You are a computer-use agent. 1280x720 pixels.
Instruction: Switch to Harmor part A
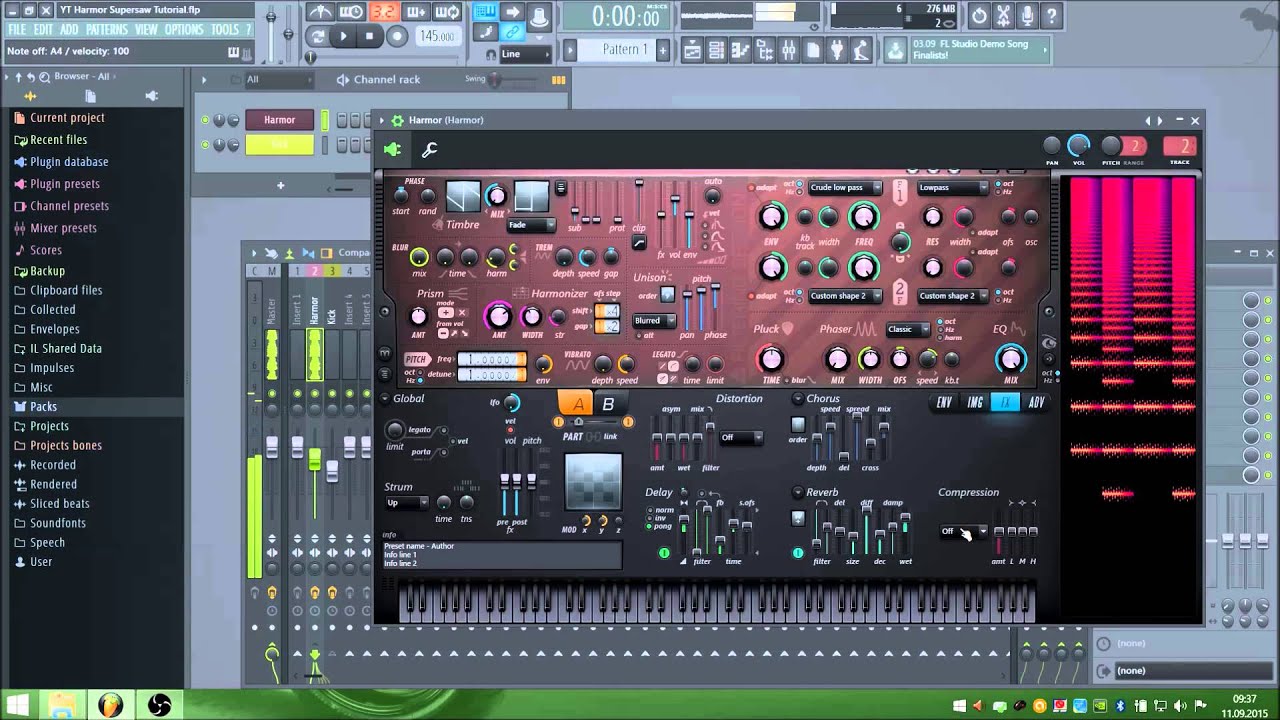(577, 404)
